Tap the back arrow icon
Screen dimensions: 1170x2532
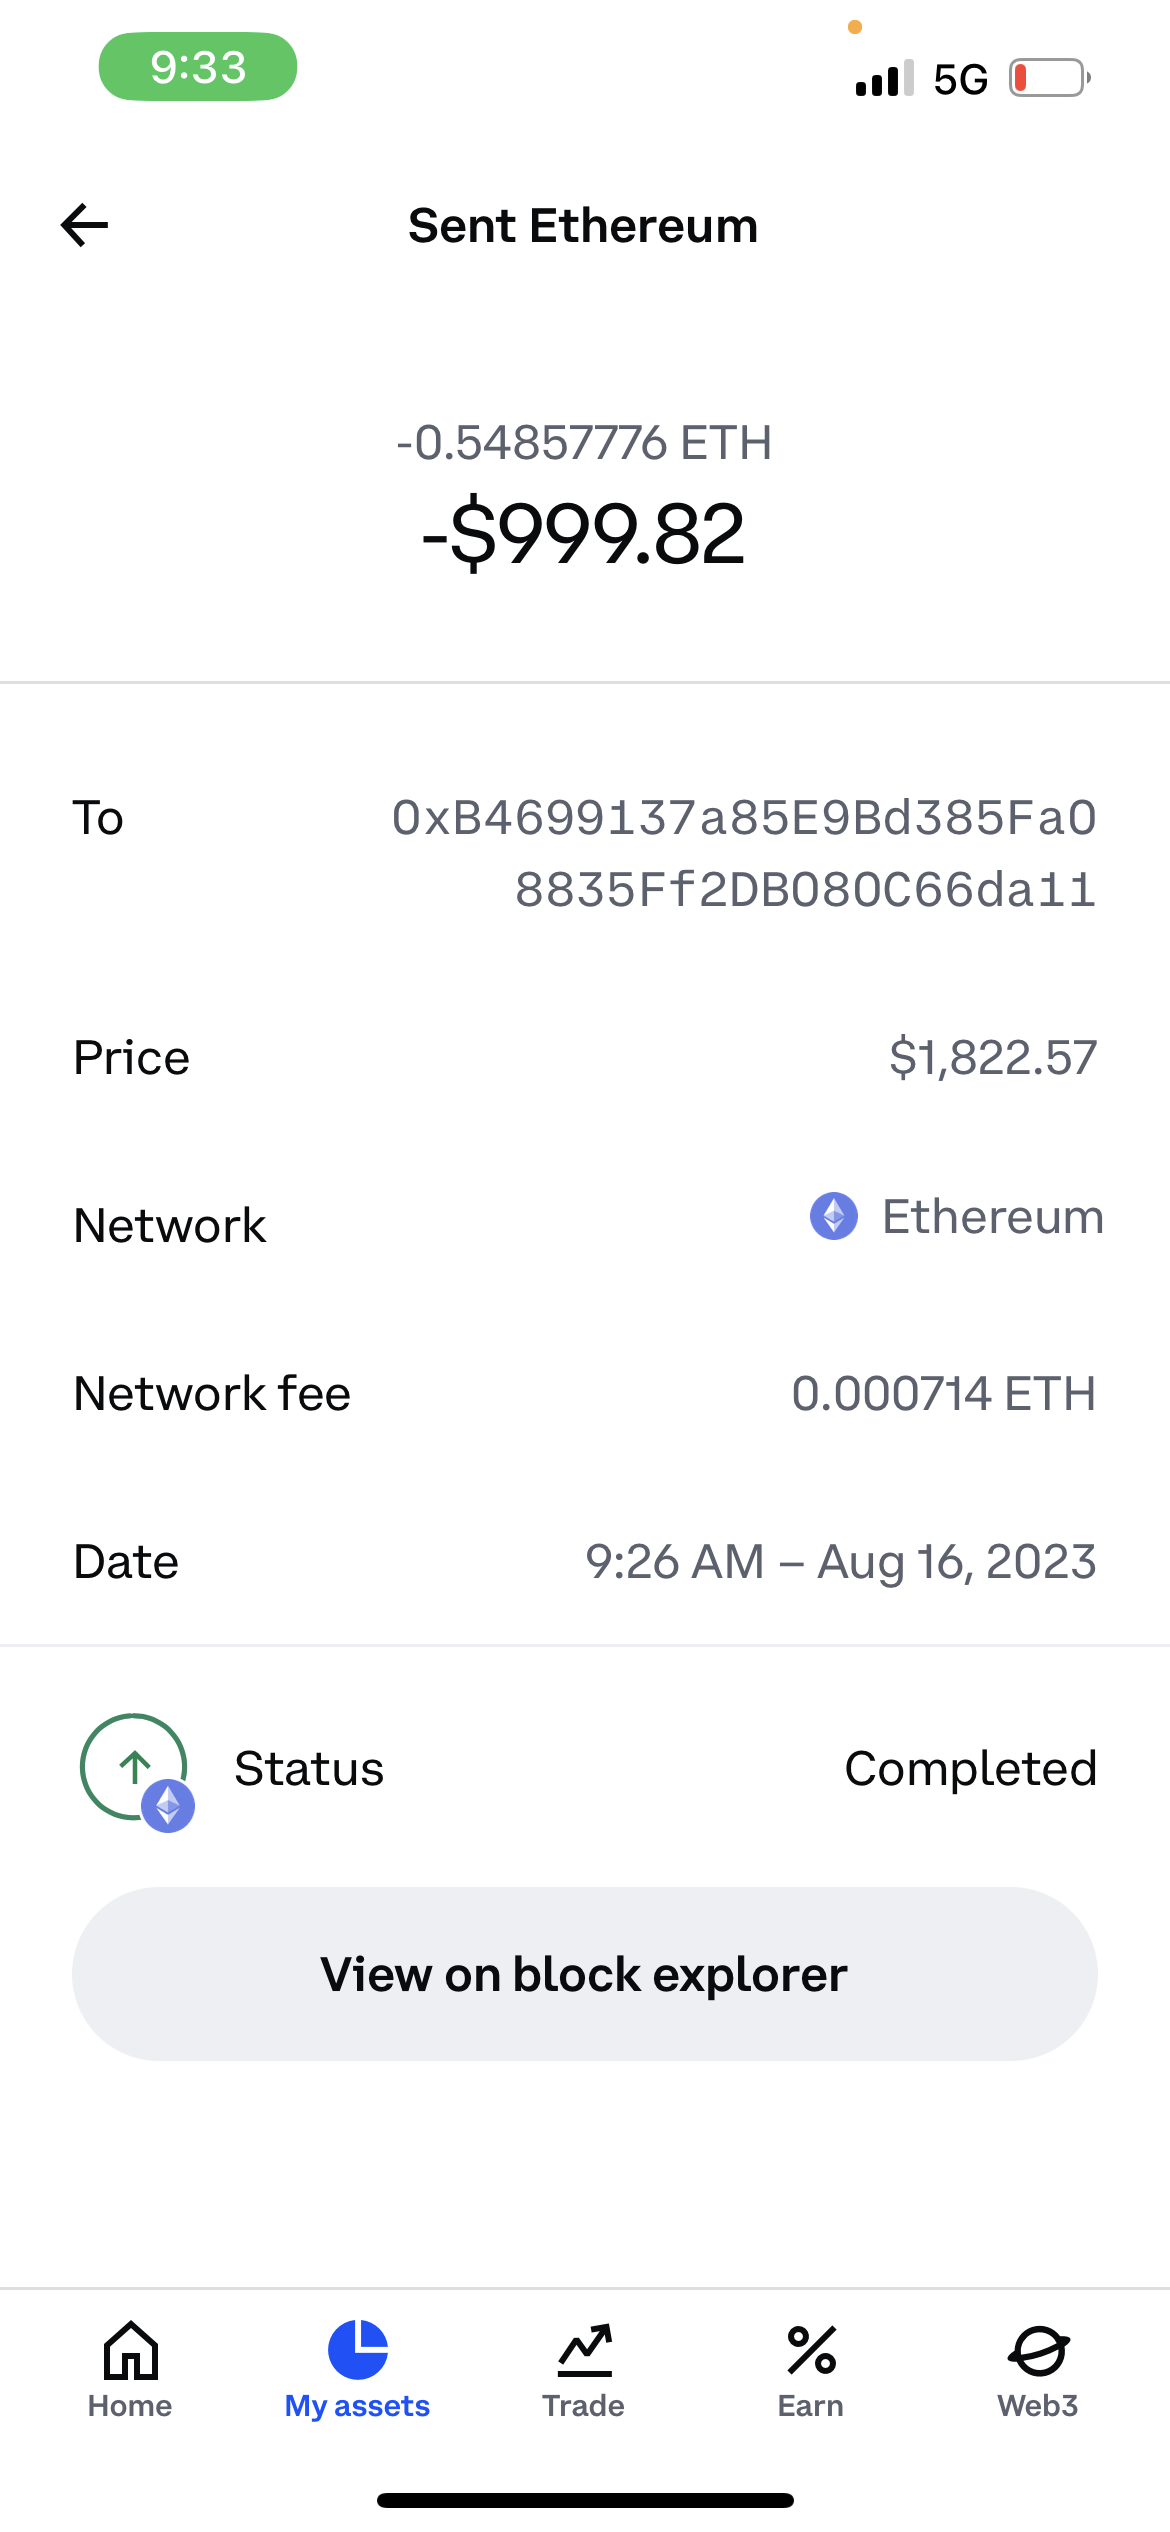point(85,225)
